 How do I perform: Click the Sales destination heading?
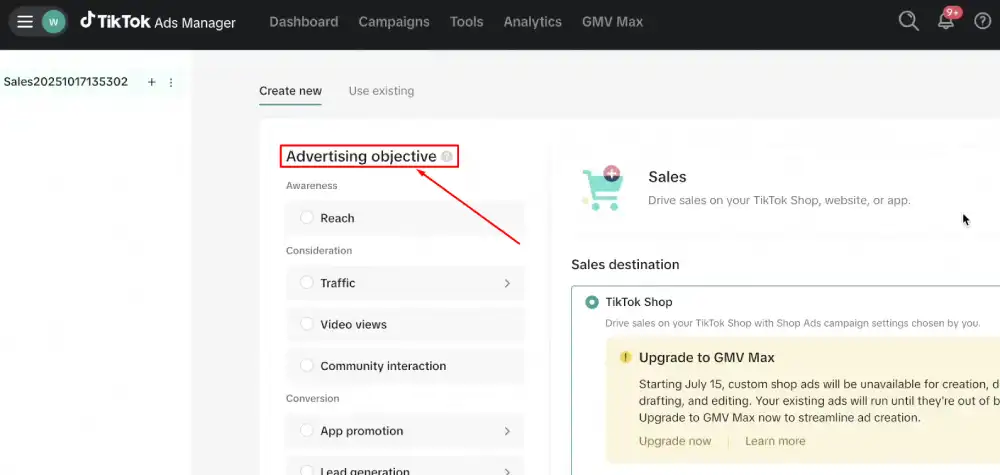[625, 265]
